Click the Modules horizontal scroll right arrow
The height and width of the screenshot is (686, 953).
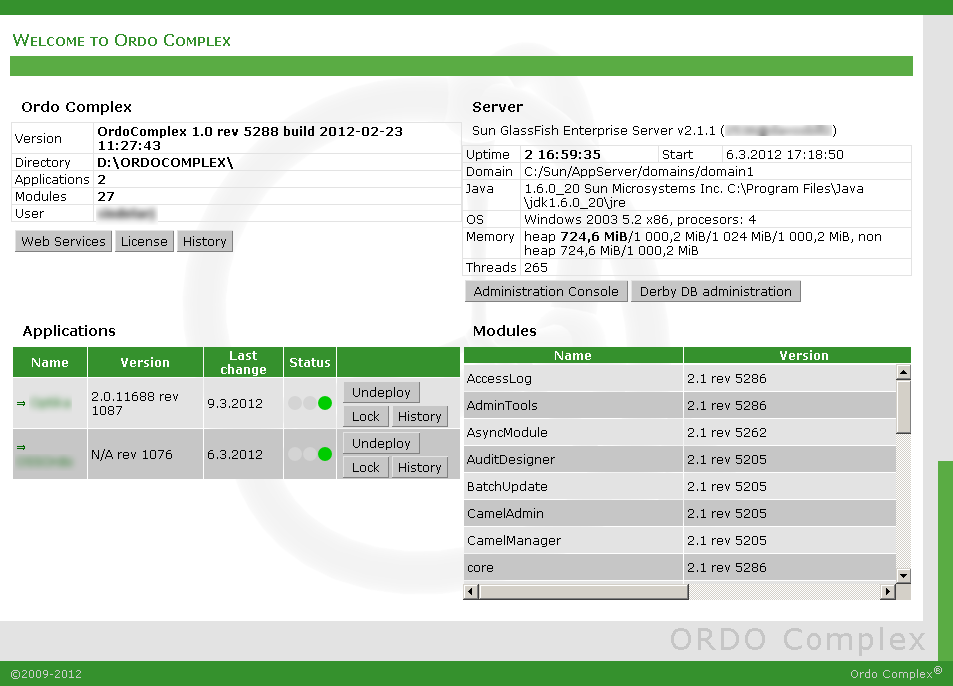889,591
